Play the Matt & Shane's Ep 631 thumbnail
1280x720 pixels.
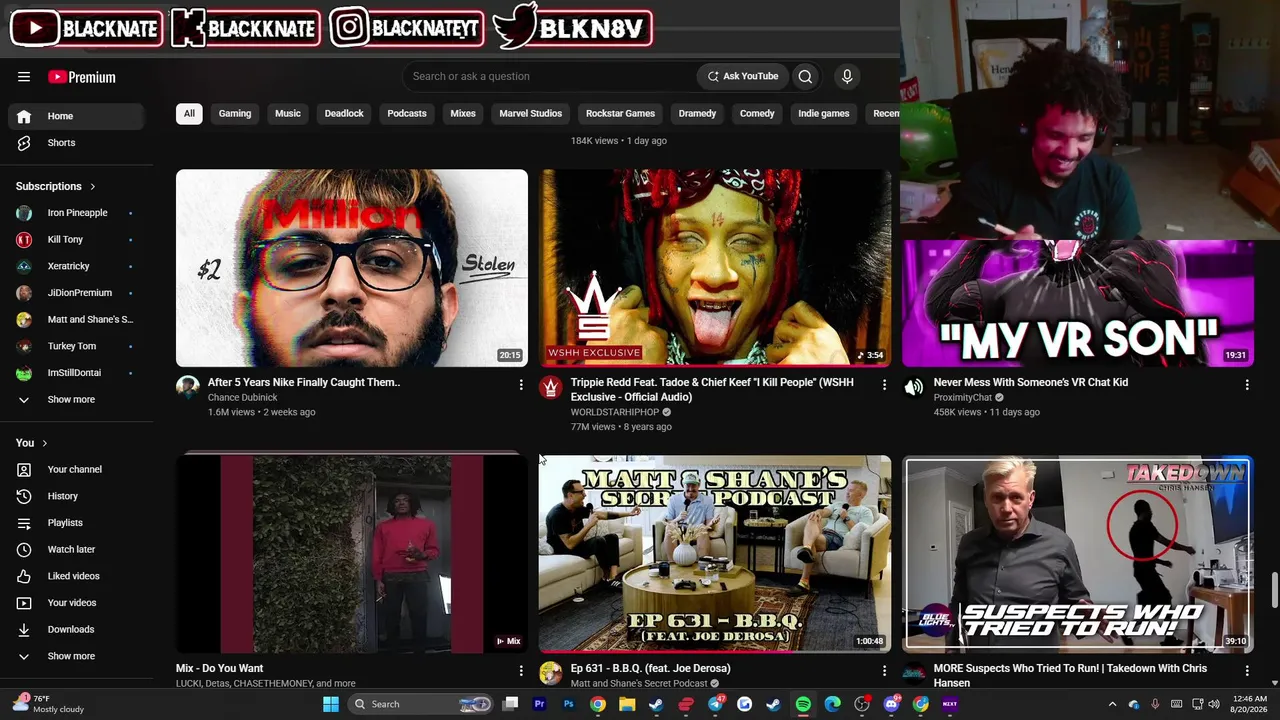[715, 554]
